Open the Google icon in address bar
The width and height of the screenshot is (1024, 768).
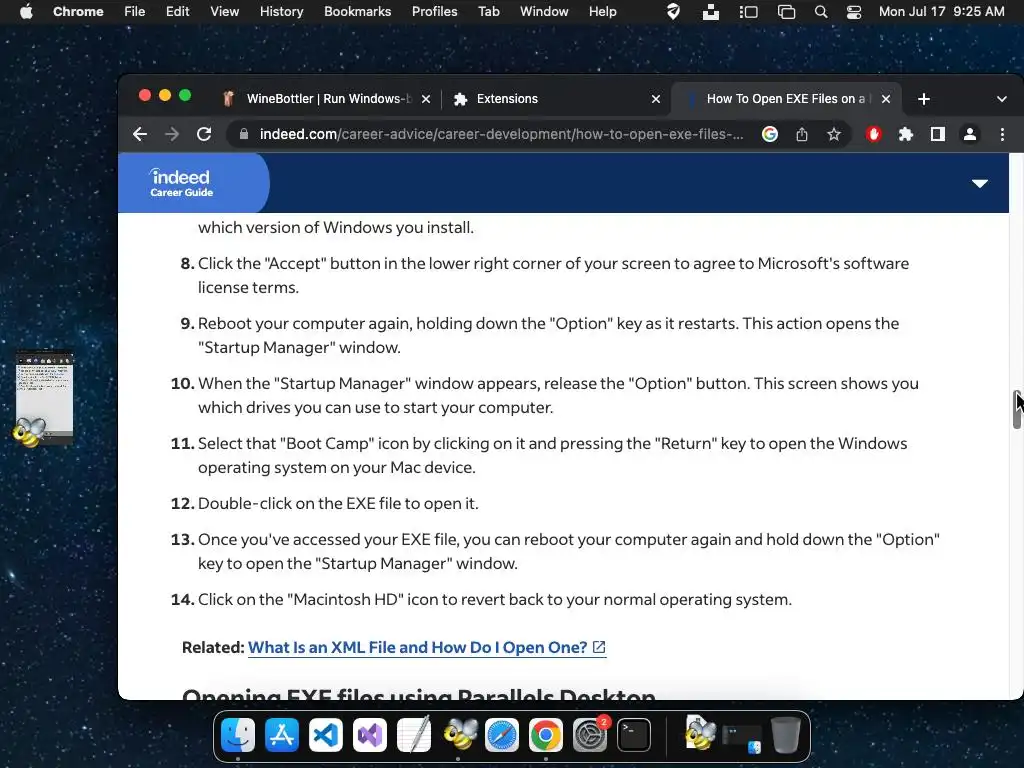770,135
